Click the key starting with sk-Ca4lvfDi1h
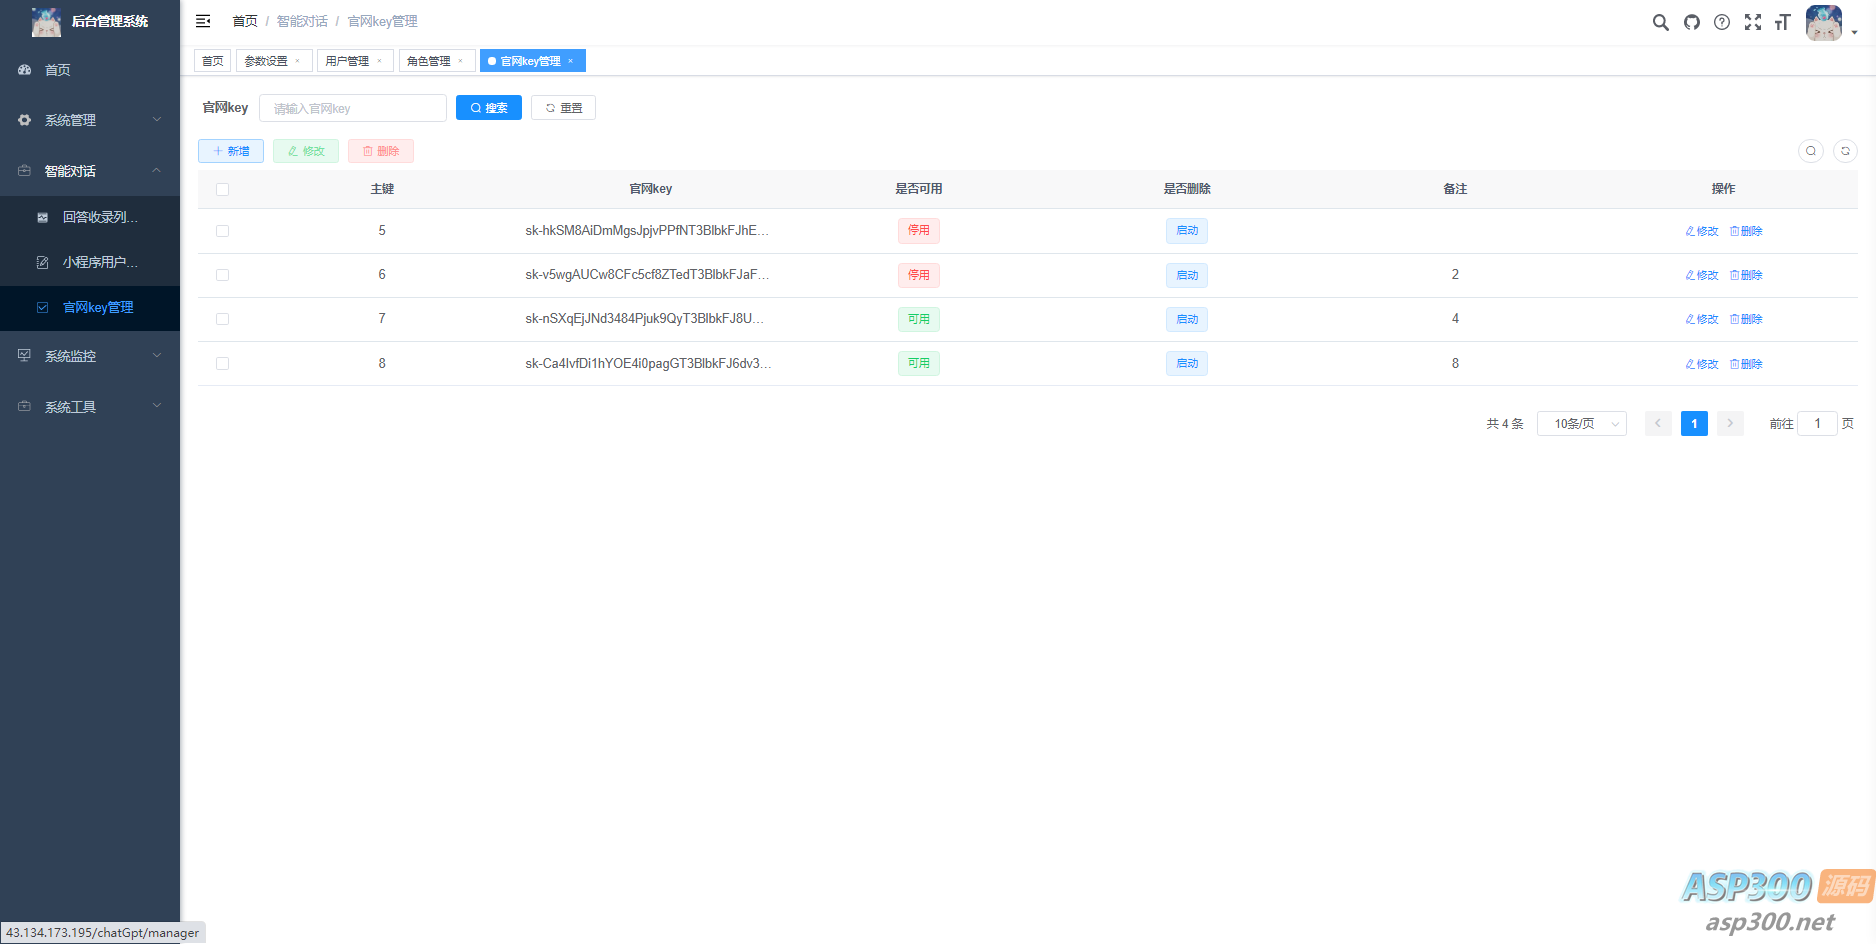This screenshot has width=1876, height=944. click(x=648, y=364)
